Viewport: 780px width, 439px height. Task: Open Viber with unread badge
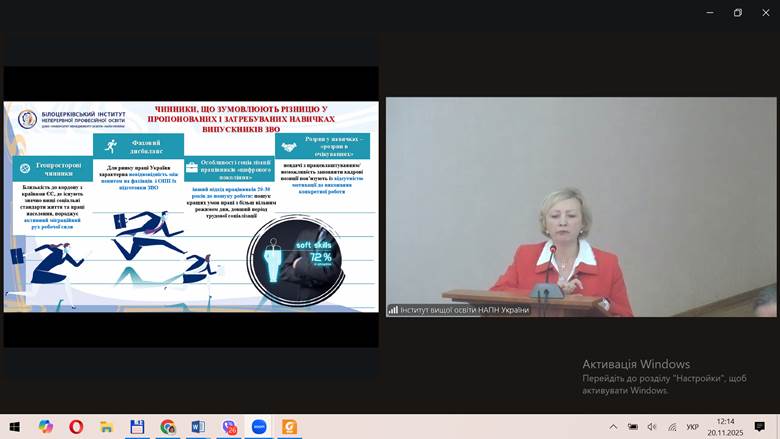pos(229,426)
